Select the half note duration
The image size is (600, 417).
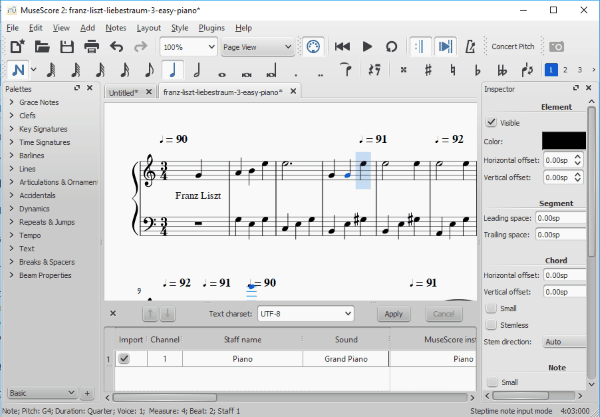tap(197, 70)
